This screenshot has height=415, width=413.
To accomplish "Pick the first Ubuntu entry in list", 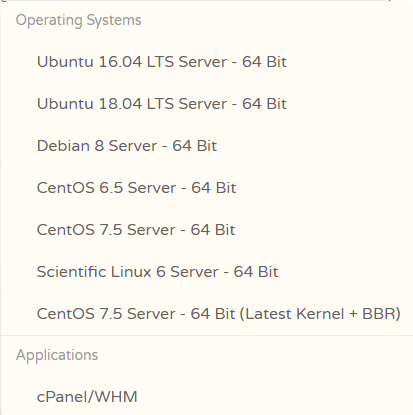I will 207,62.
